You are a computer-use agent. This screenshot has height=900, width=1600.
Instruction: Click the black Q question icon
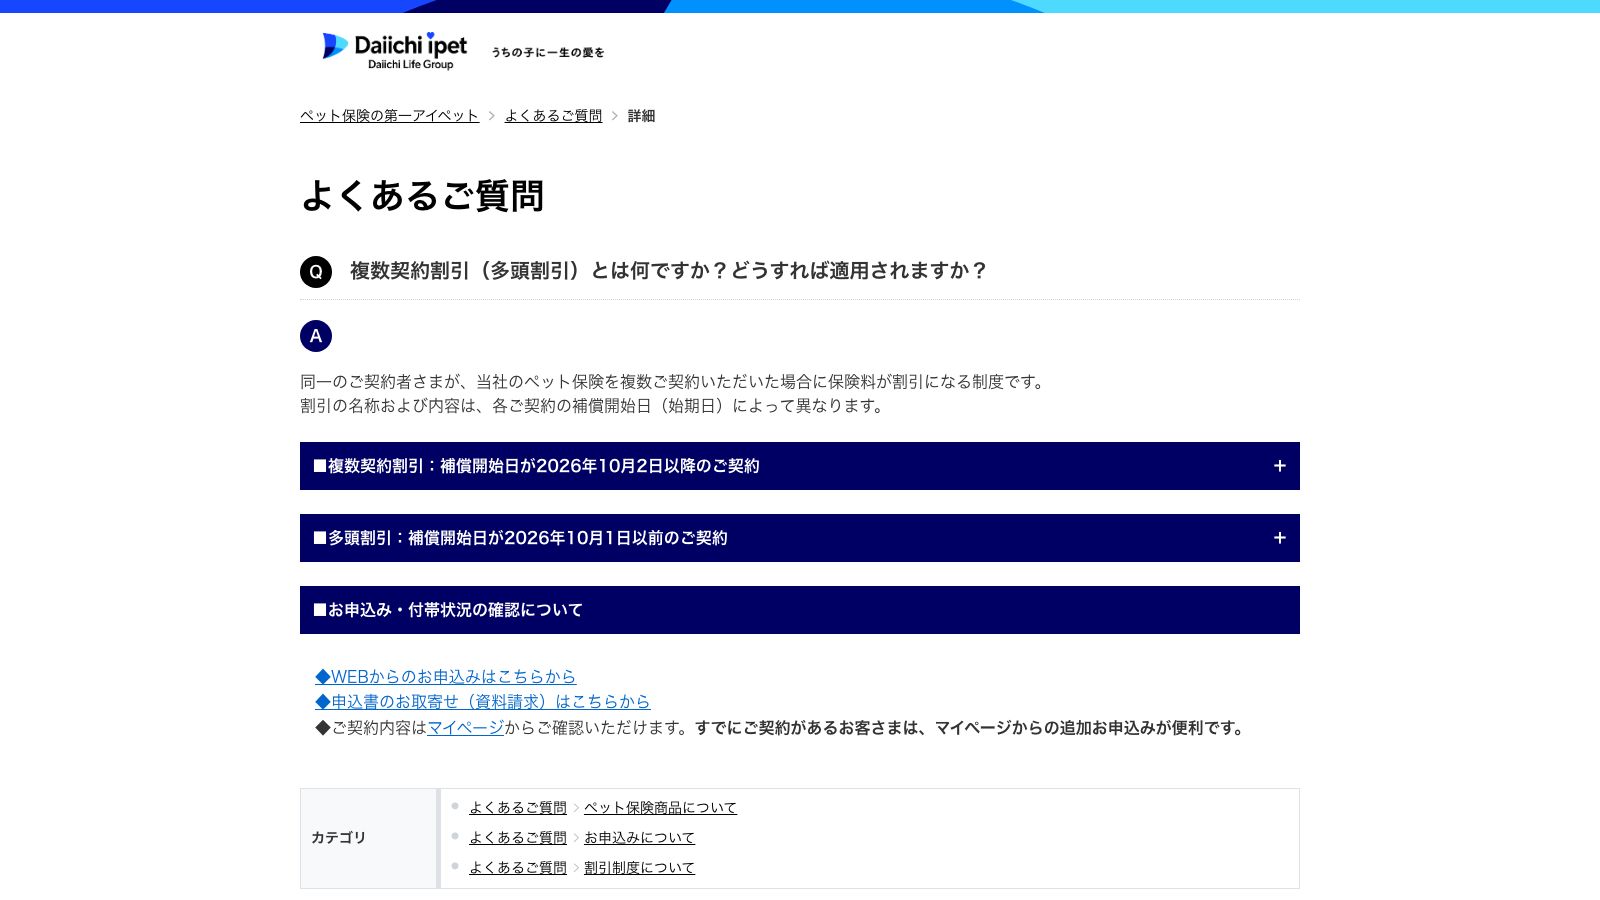[316, 271]
